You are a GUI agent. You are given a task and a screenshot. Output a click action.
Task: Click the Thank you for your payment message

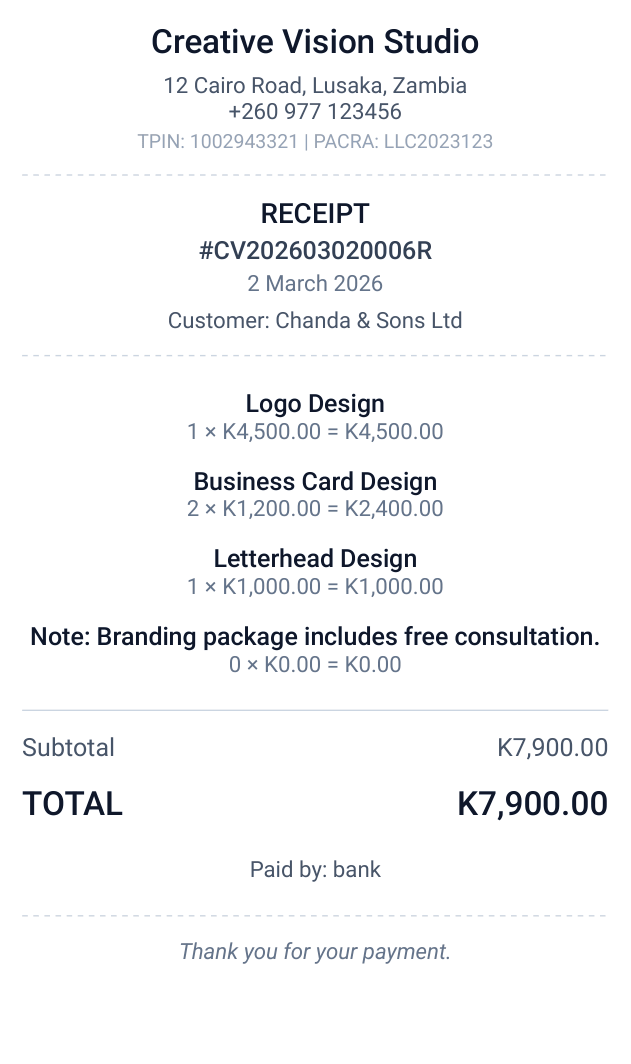pyautogui.click(x=315, y=952)
